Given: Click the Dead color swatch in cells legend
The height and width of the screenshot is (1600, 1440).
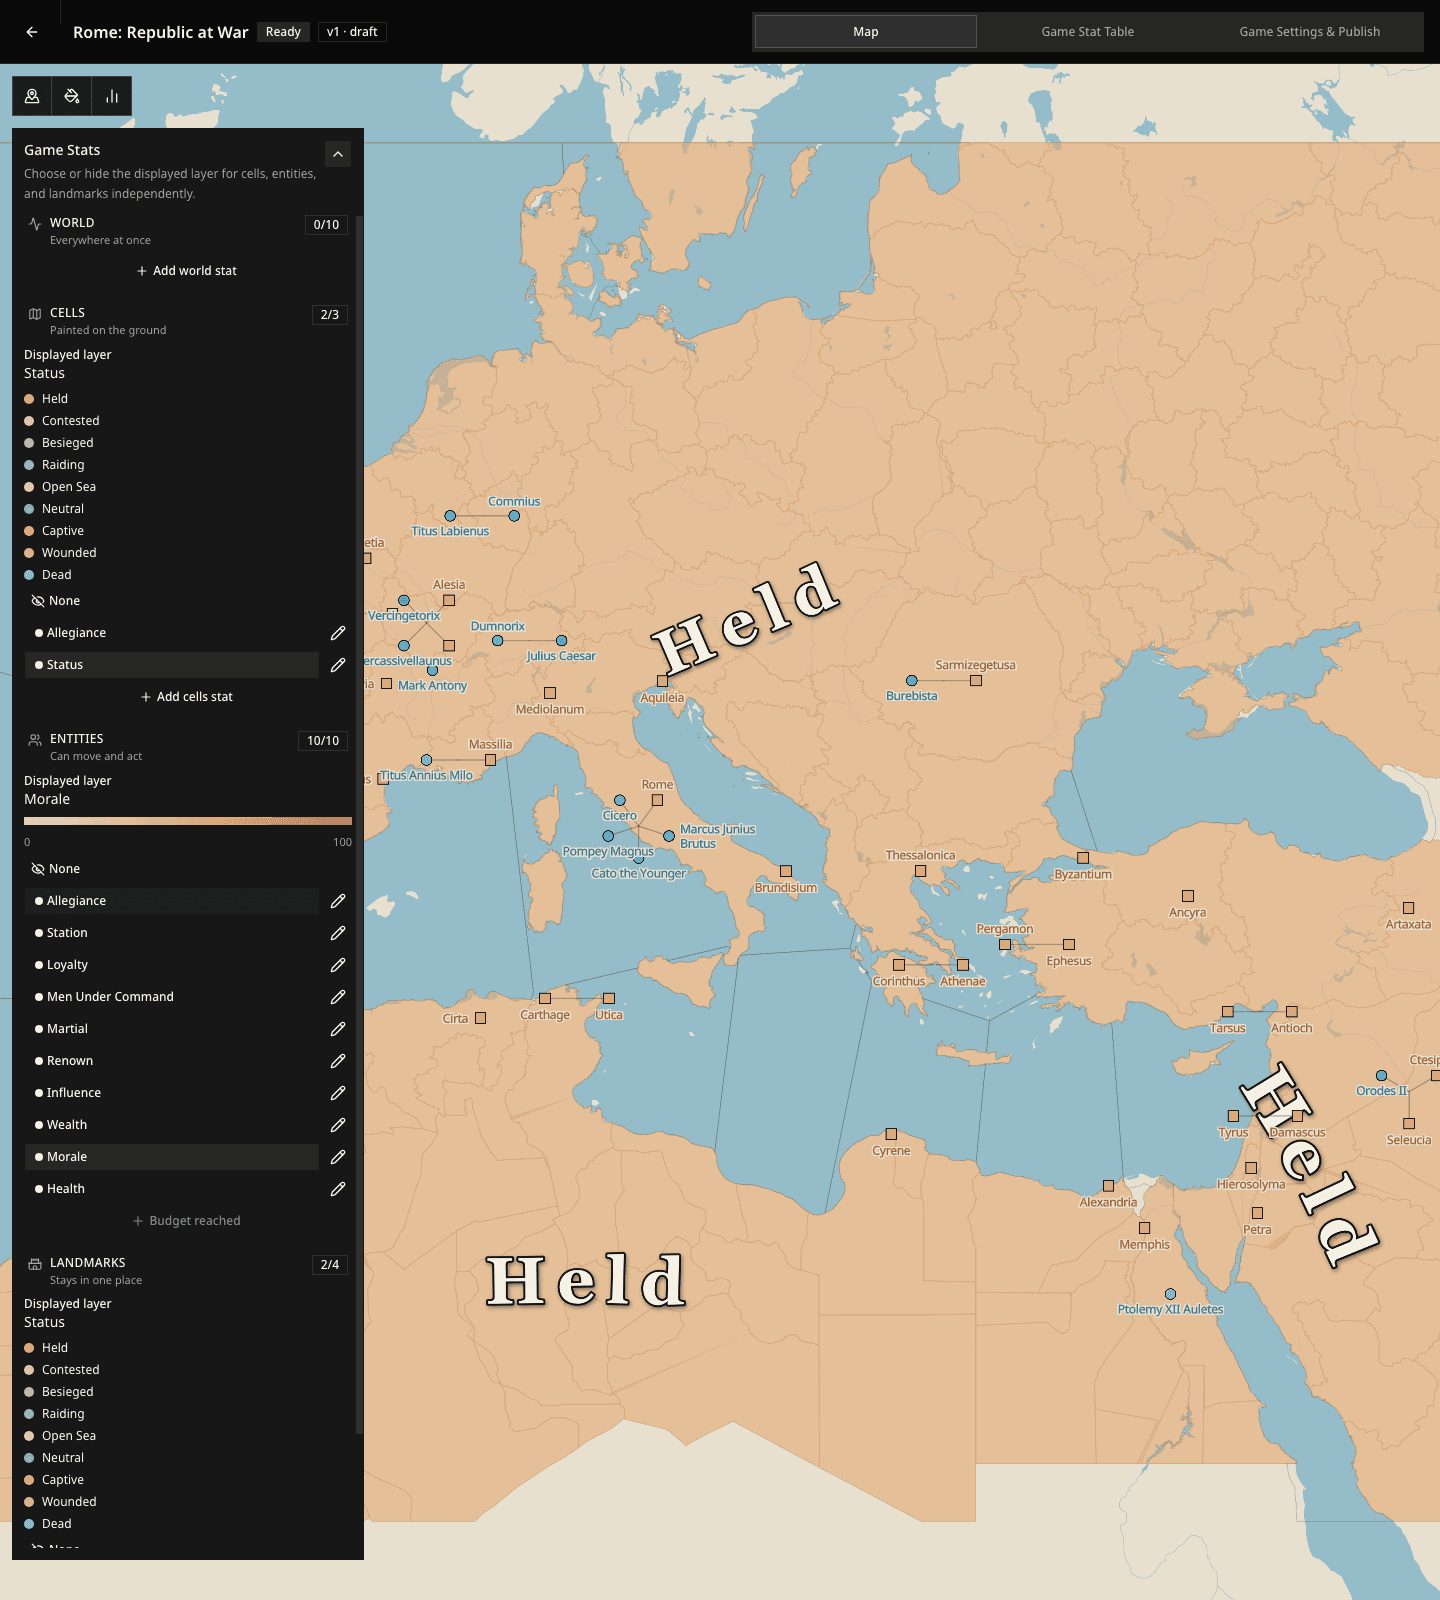Looking at the screenshot, I should (x=29, y=575).
